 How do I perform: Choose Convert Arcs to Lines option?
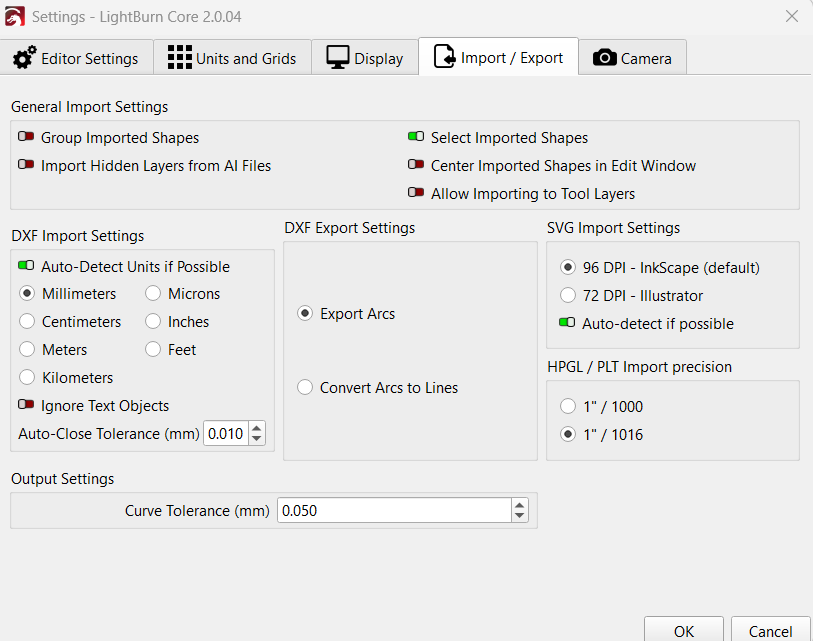305,388
